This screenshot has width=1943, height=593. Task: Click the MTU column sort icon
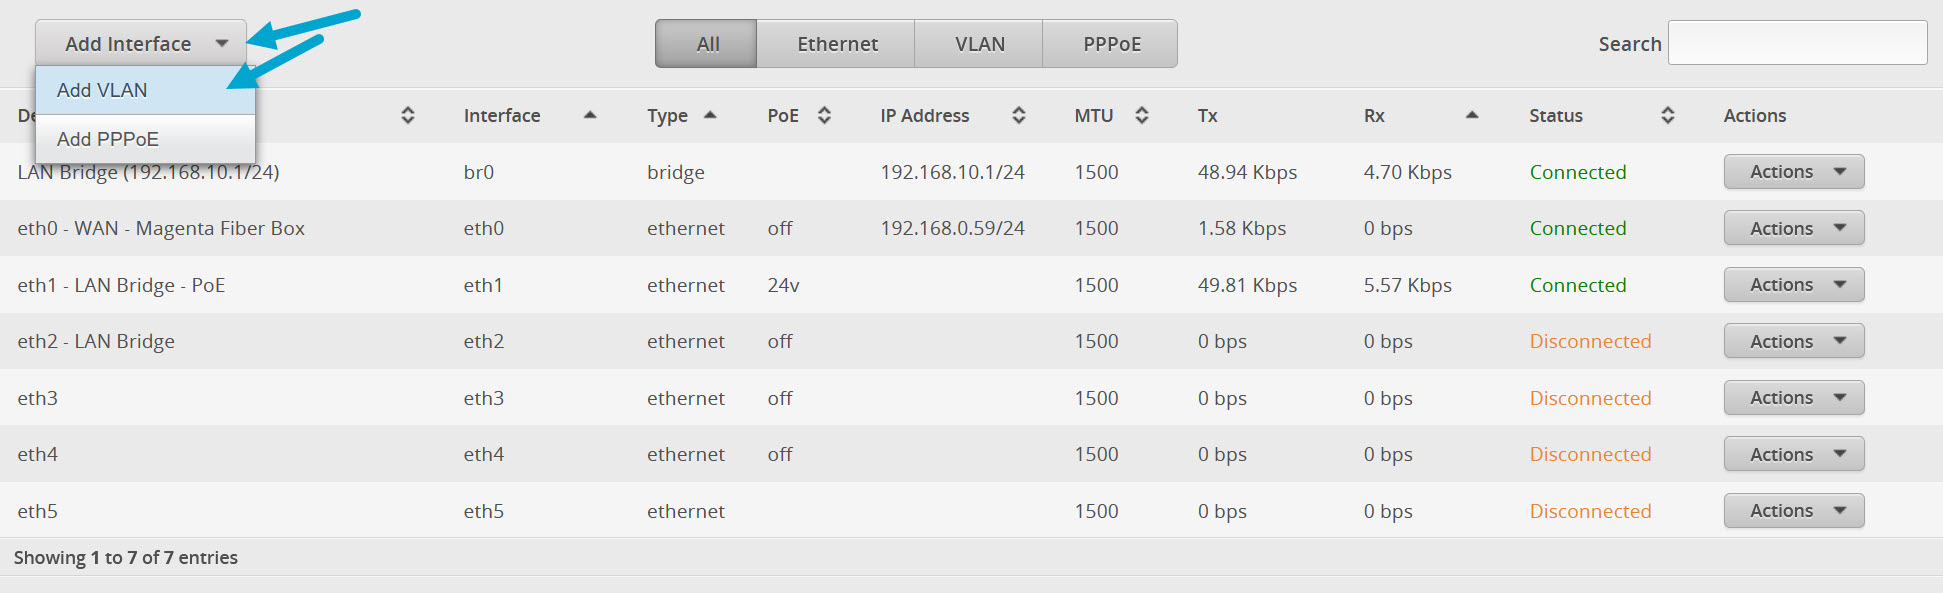click(1142, 115)
